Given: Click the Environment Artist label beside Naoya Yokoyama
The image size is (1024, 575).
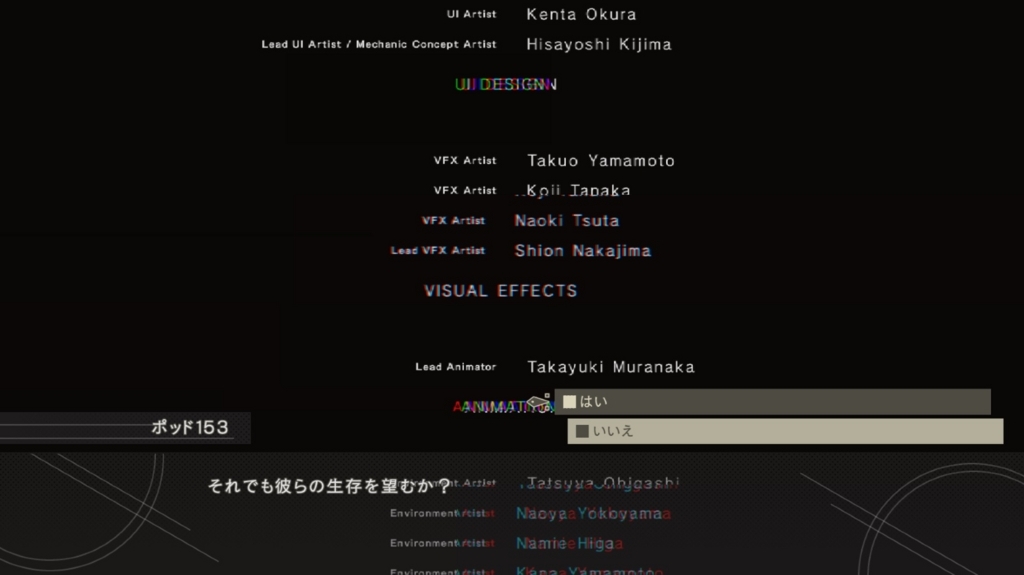Looking at the screenshot, I should pyautogui.click(x=442, y=514).
